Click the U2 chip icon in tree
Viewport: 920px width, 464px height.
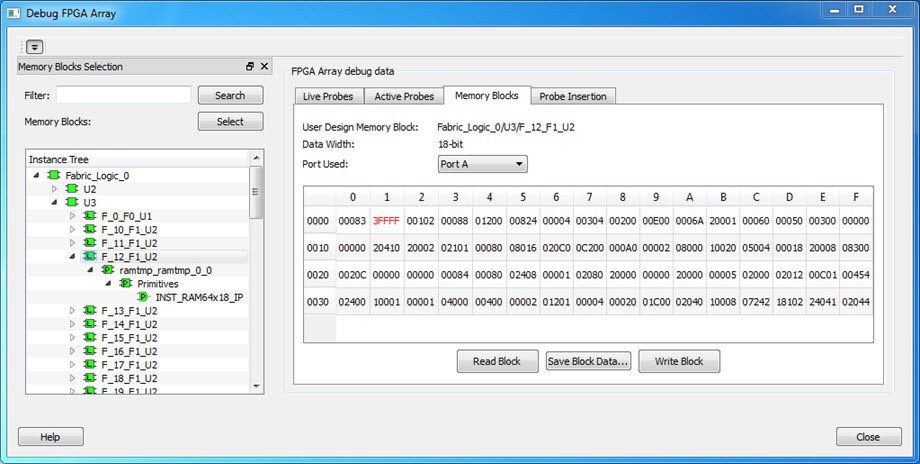click(x=72, y=188)
